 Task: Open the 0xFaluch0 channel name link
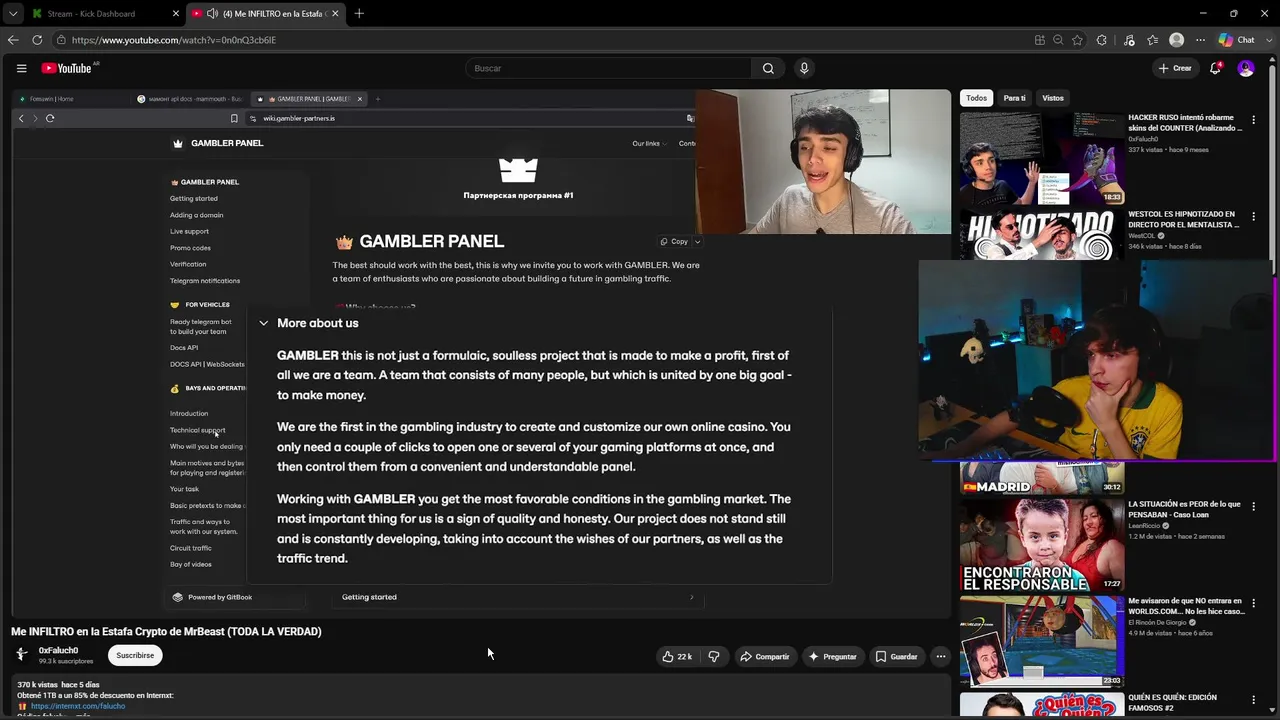[x=58, y=650]
